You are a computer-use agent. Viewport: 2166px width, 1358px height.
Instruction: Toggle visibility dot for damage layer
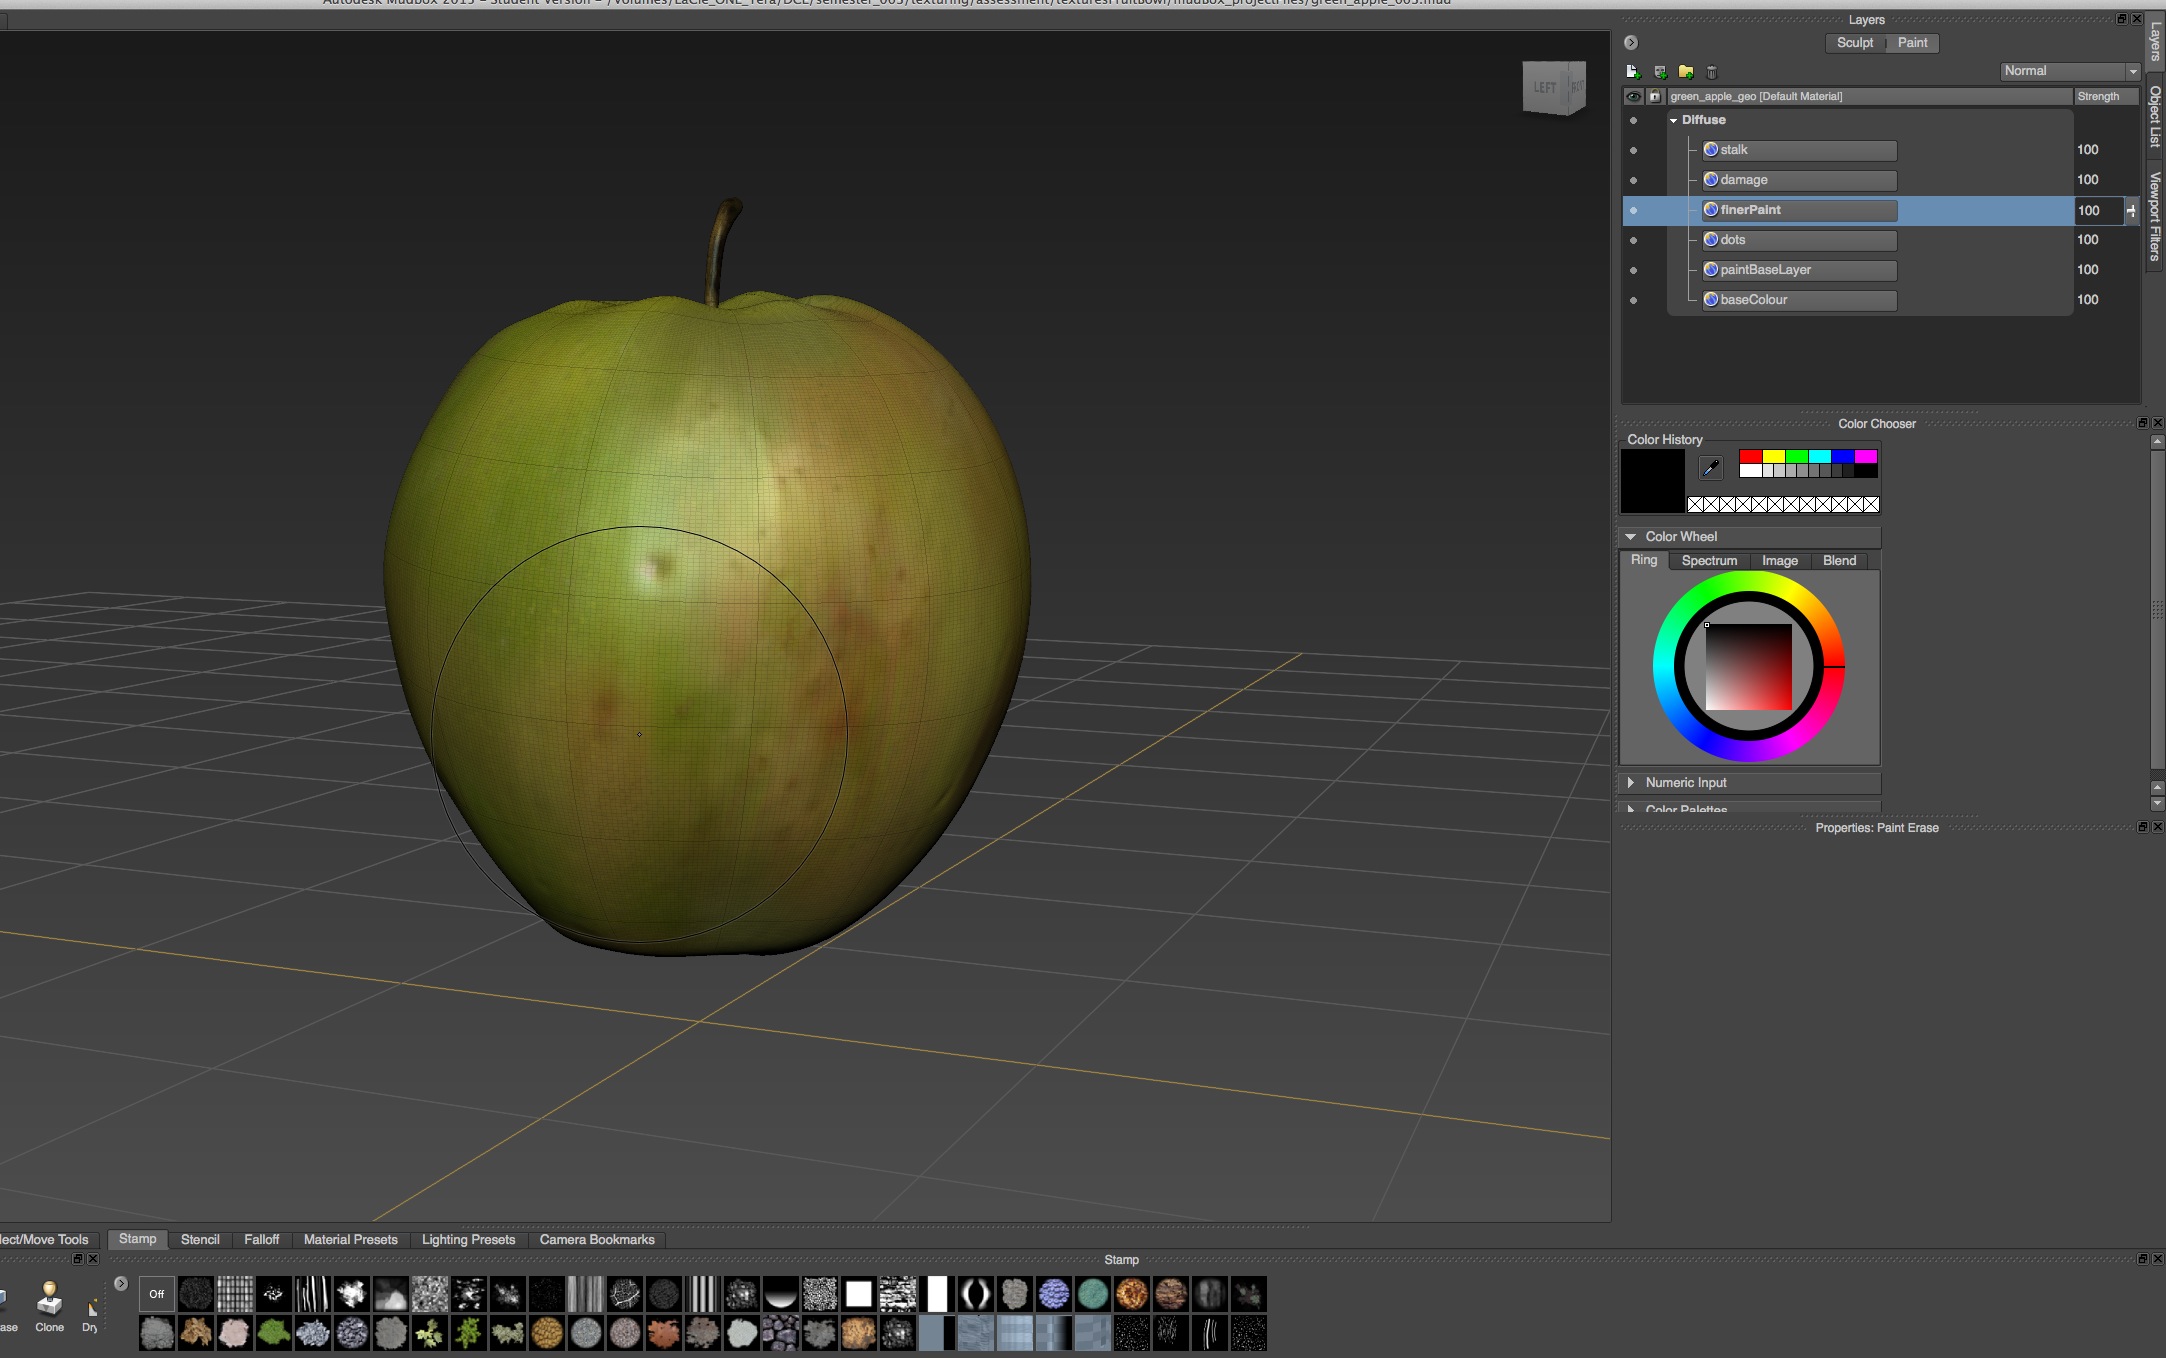click(1633, 180)
